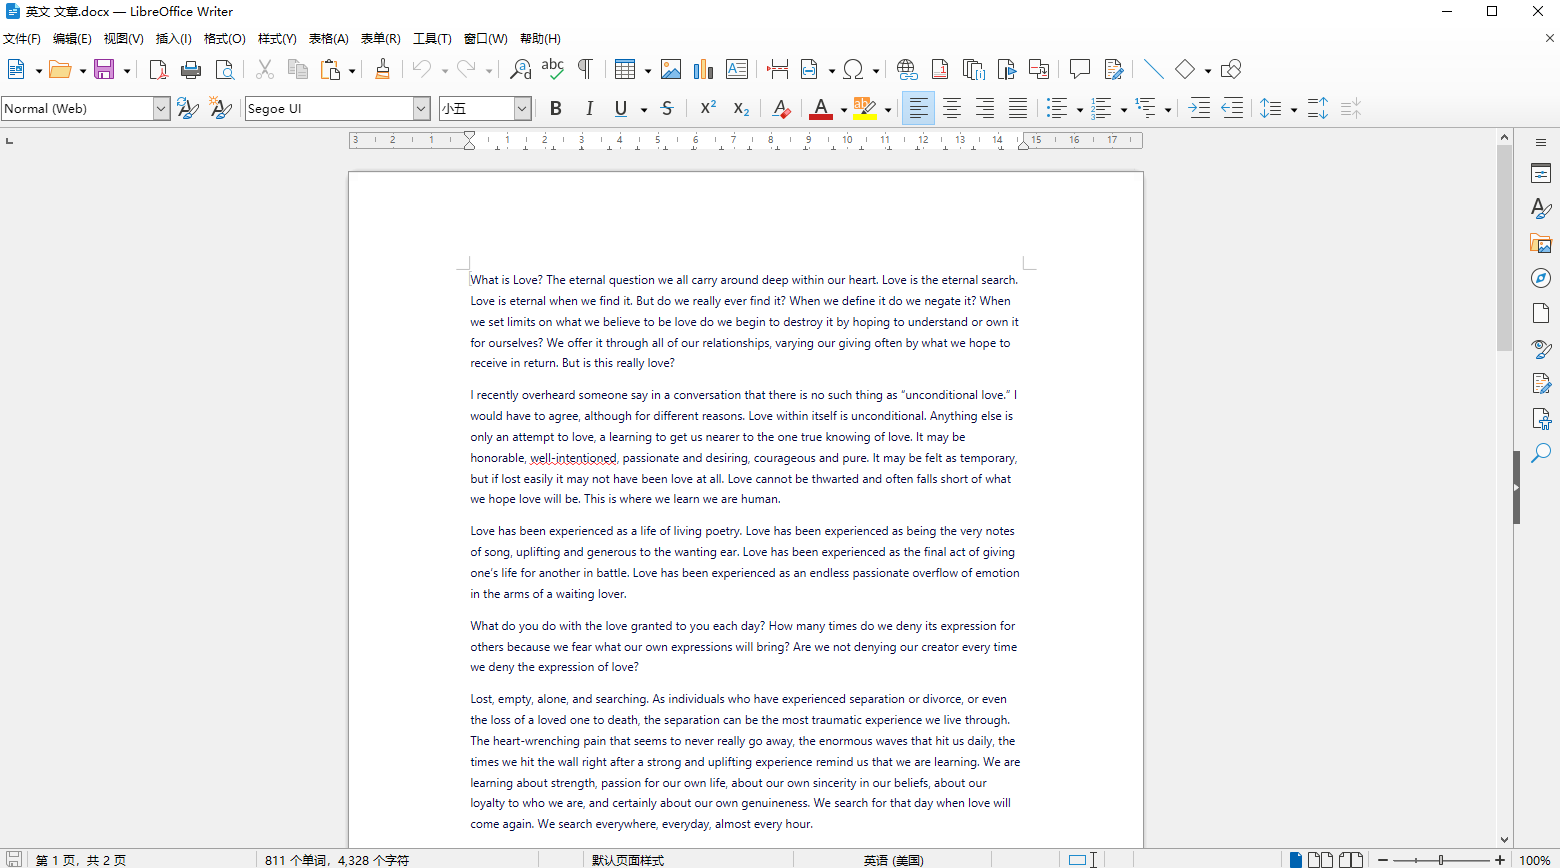Screen dimensions: 1560x868
Task: Open the 格式 menu
Action: tap(224, 38)
